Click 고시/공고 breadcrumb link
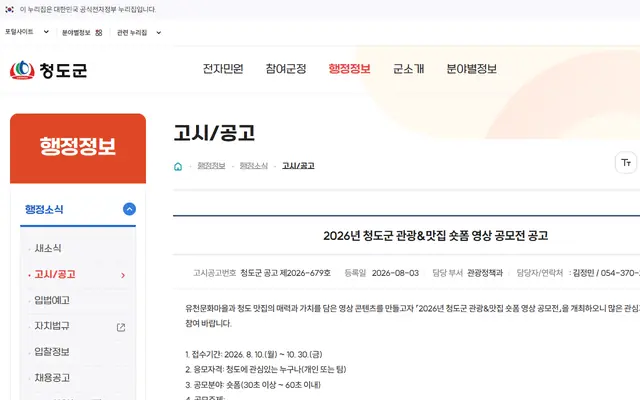Viewport: 640px width, 400px height. [298, 166]
